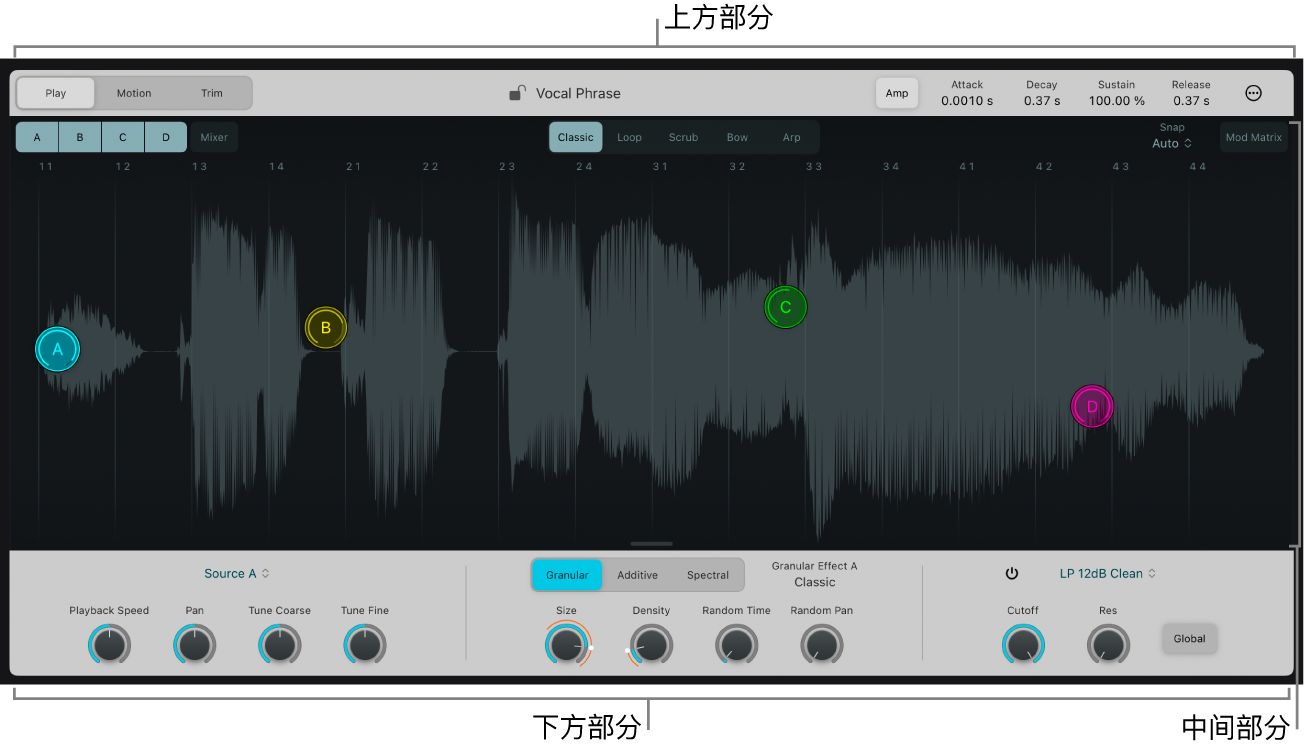Select source handle B on the waveform
Image resolution: width=1306 pixels, height=747 pixels.
(x=325, y=327)
